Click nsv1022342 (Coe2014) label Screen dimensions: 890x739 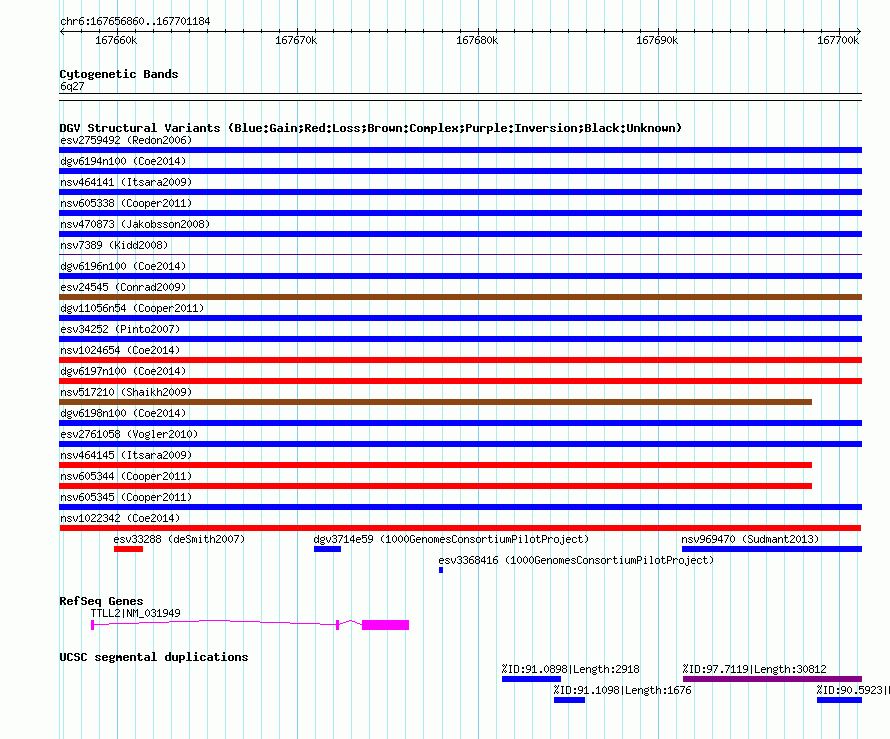pos(120,518)
